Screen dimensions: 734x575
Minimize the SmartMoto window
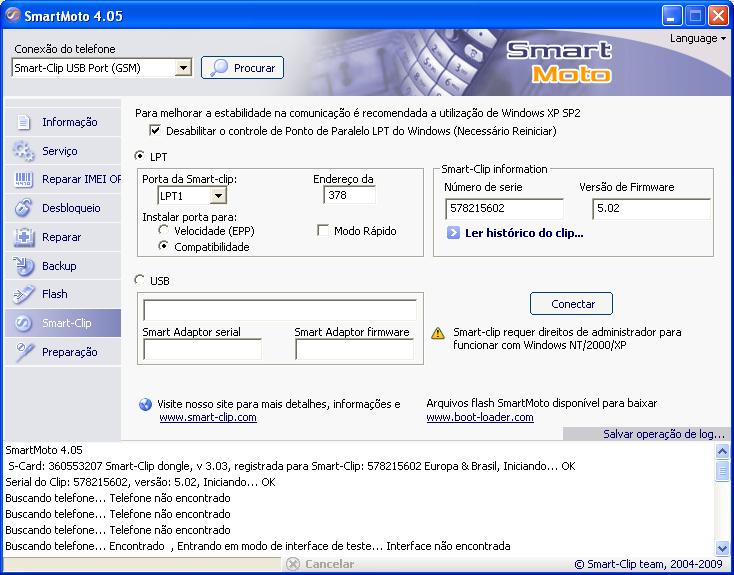click(672, 16)
